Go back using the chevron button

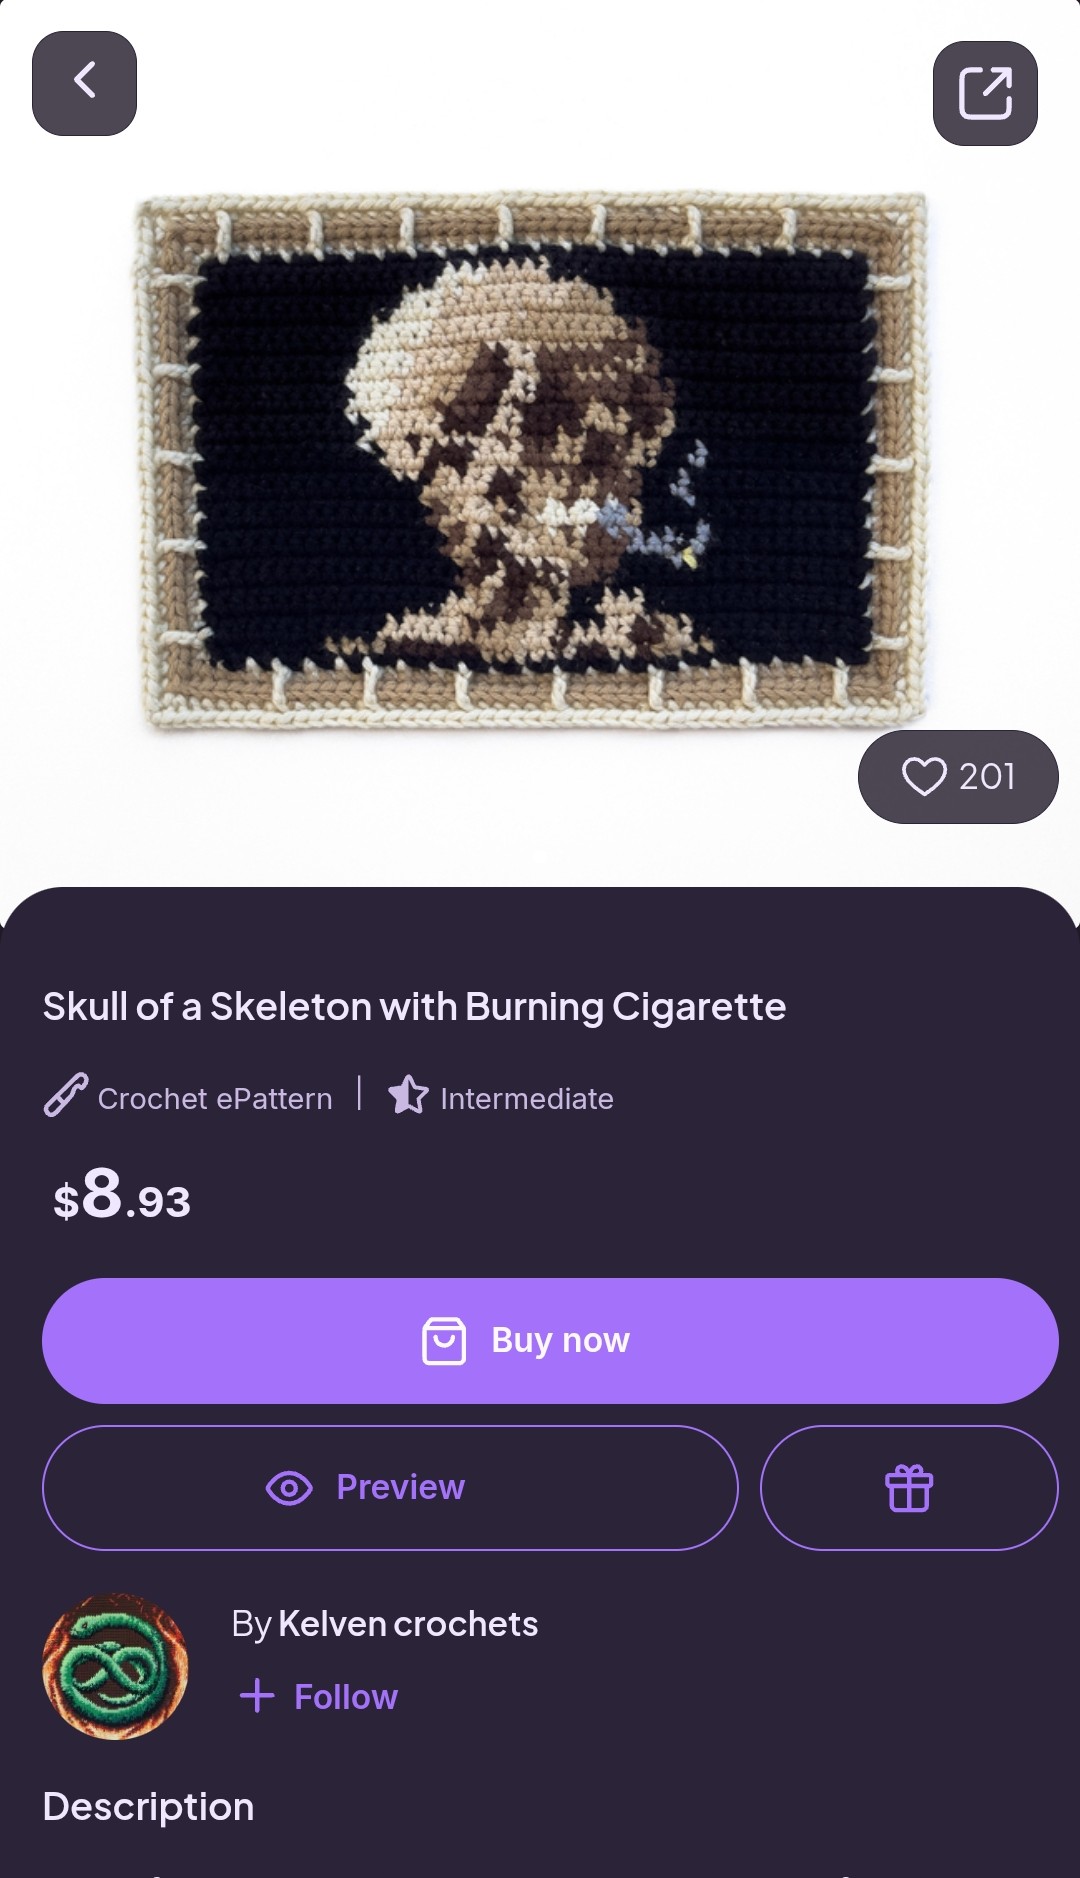point(84,83)
